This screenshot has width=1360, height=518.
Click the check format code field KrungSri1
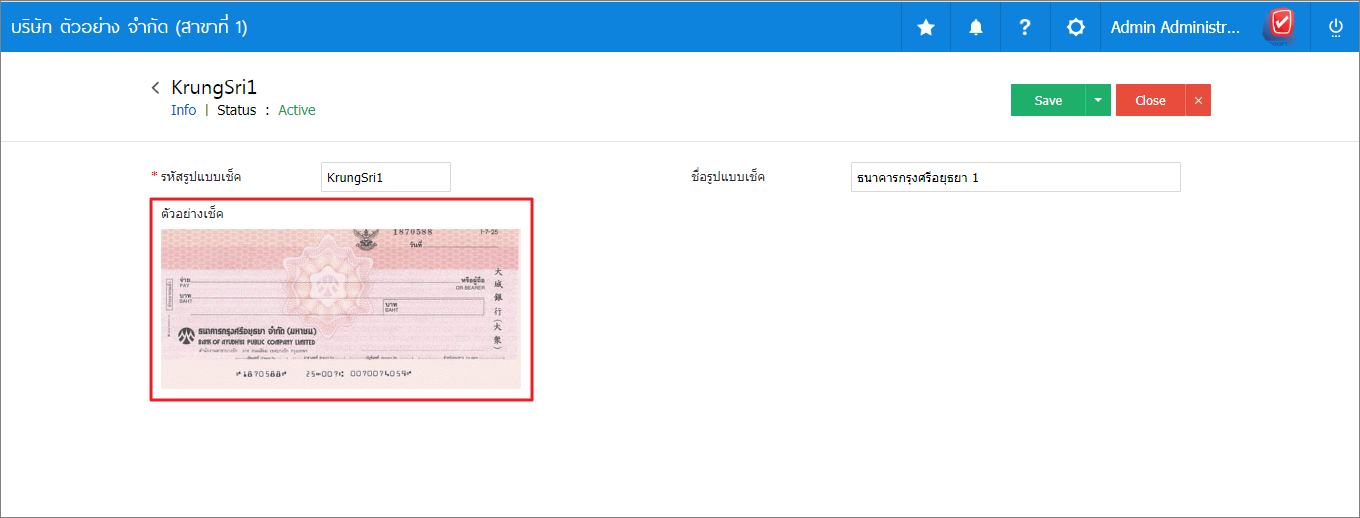click(386, 177)
